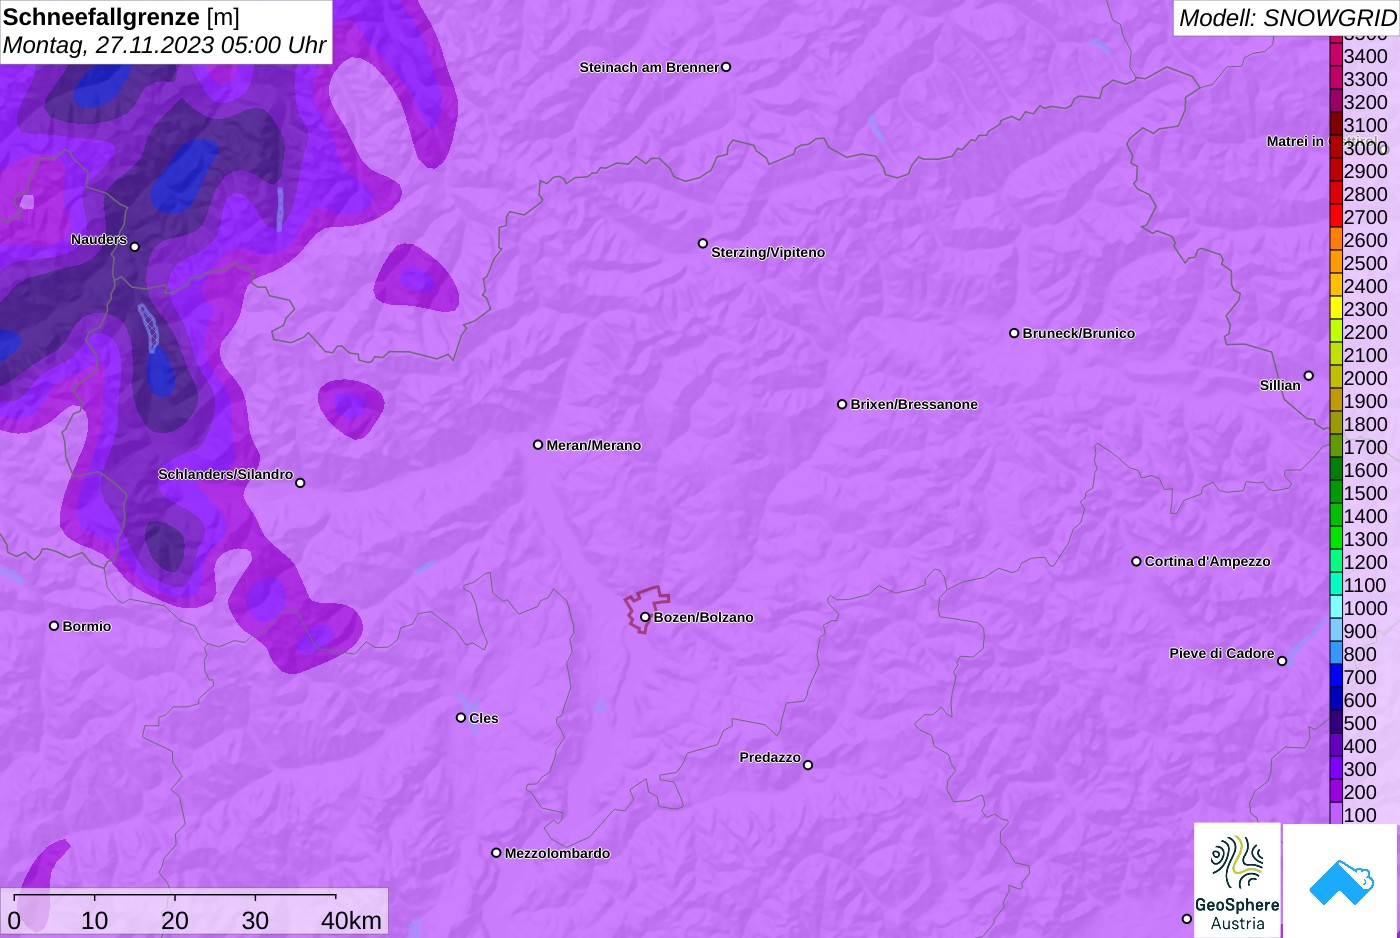Select the Brixen/Bressanone map marker
Screen dimensions: 1400x938
(842, 404)
